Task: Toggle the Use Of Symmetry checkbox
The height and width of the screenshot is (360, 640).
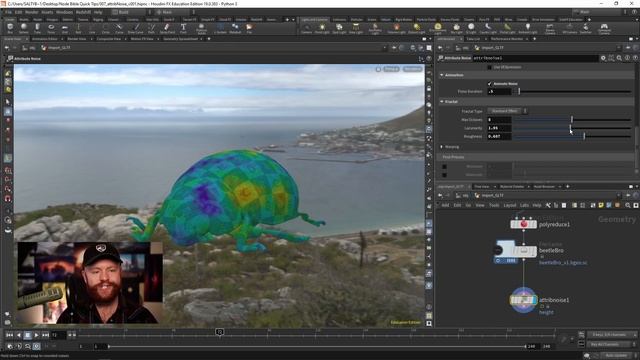Action: click(x=489, y=67)
